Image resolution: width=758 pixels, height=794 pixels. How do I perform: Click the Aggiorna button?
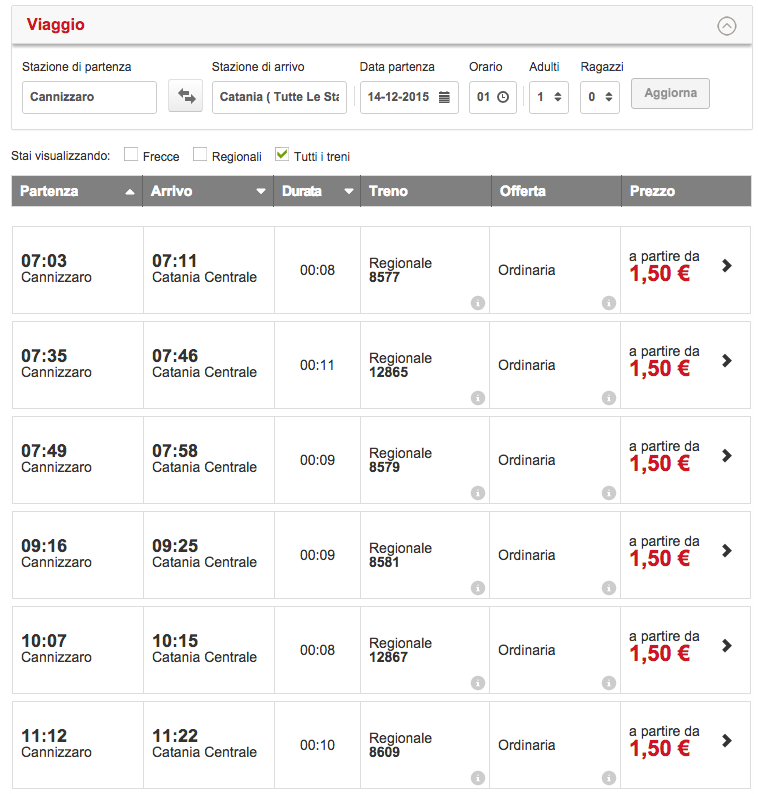point(670,93)
